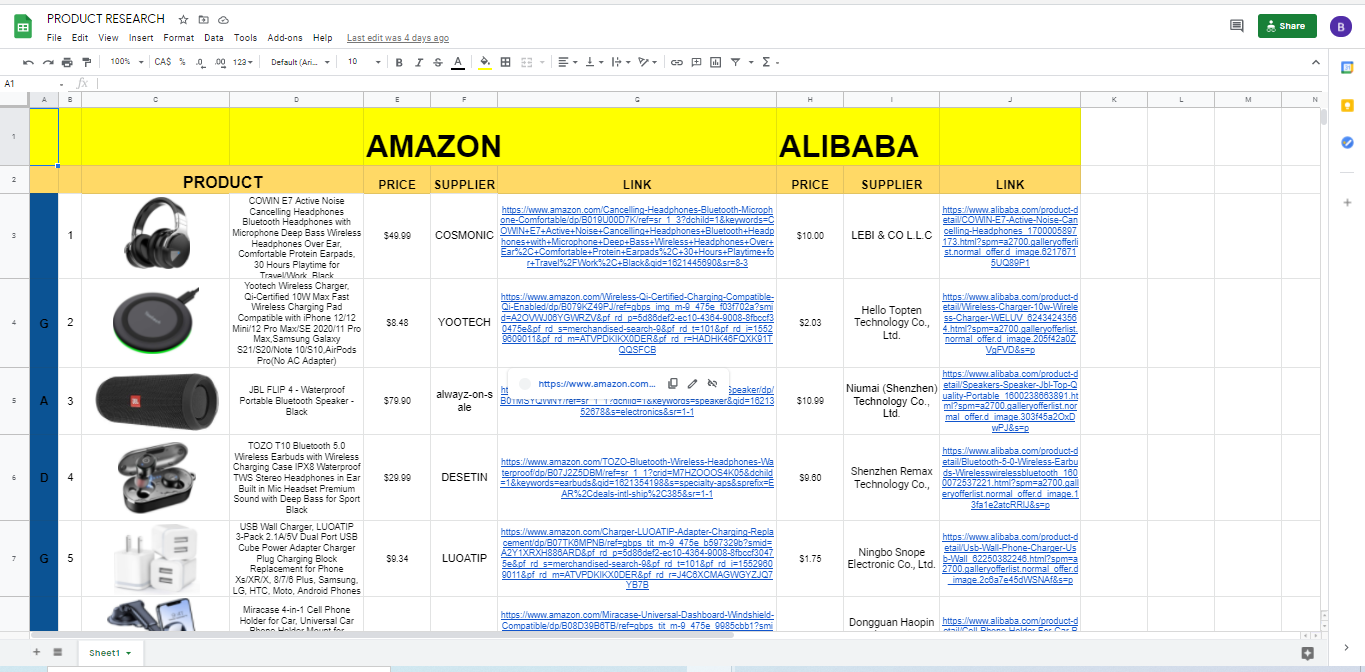Star the PRODUCT RESEARCH document
This screenshot has height=672, width=1365.
(183, 19)
